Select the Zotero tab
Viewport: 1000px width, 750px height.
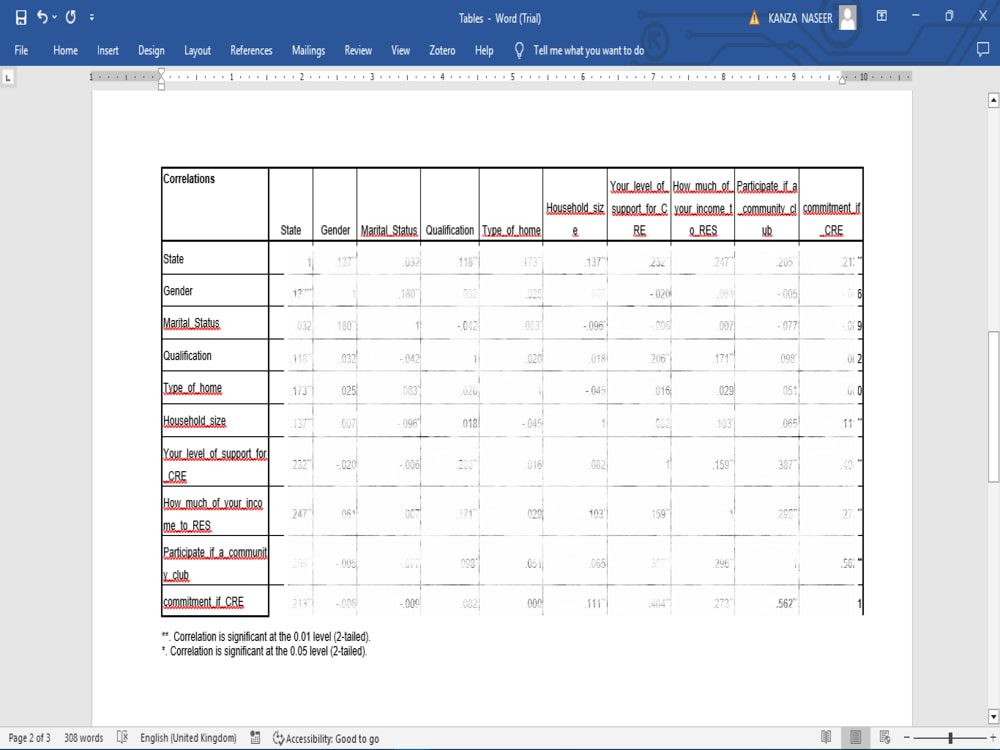(442, 50)
